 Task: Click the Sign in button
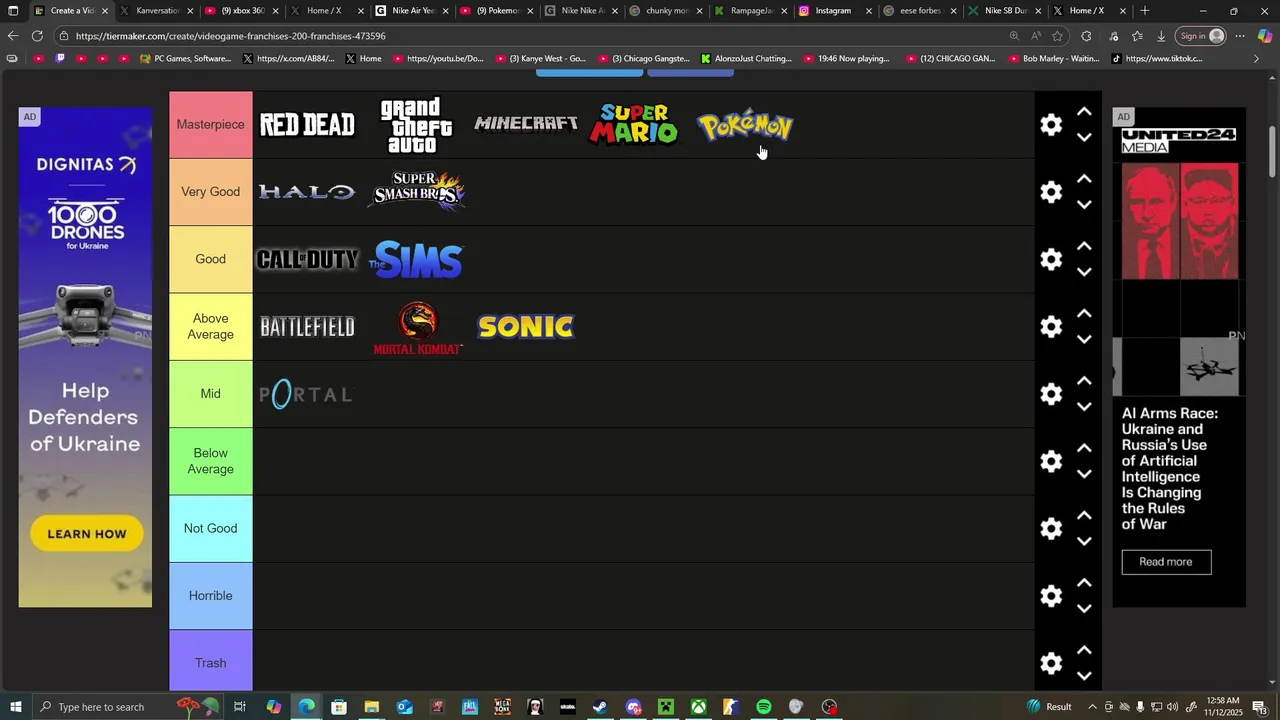(x=1201, y=36)
